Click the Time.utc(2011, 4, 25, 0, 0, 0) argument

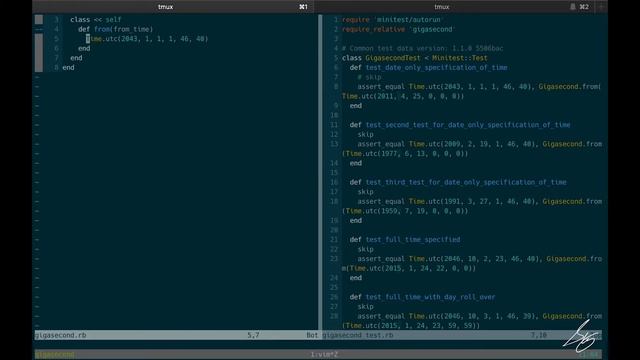(x=401, y=96)
